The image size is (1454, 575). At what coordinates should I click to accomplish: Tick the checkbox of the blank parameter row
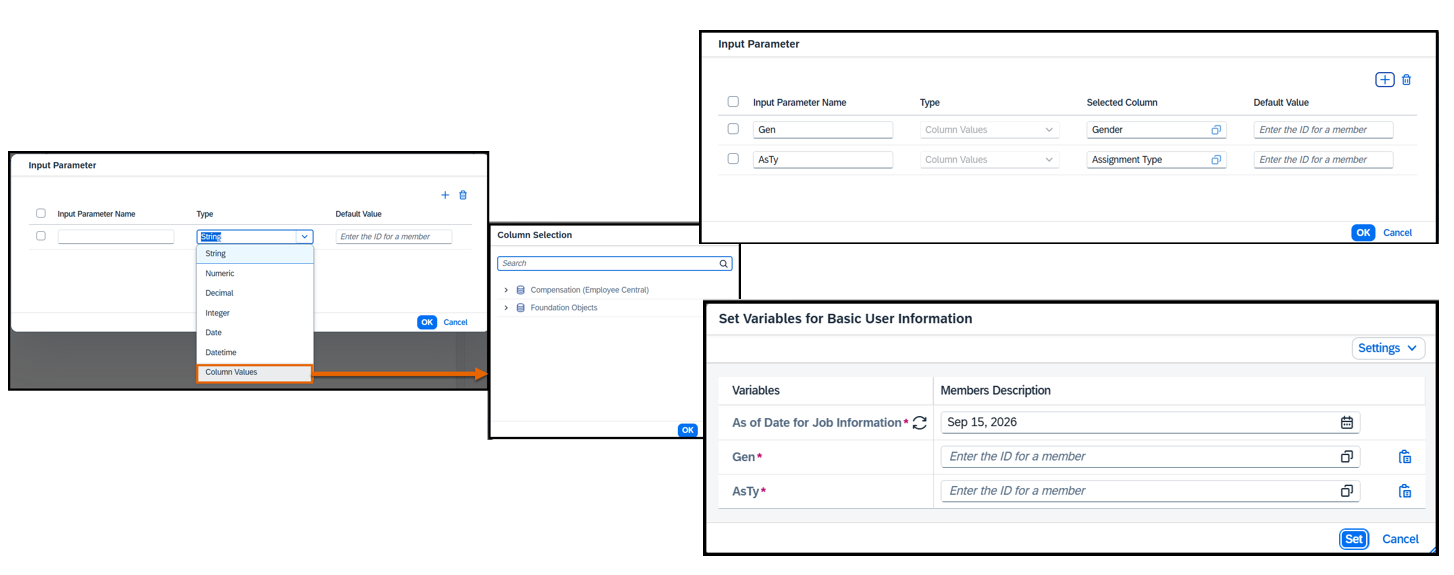point(41,236)
